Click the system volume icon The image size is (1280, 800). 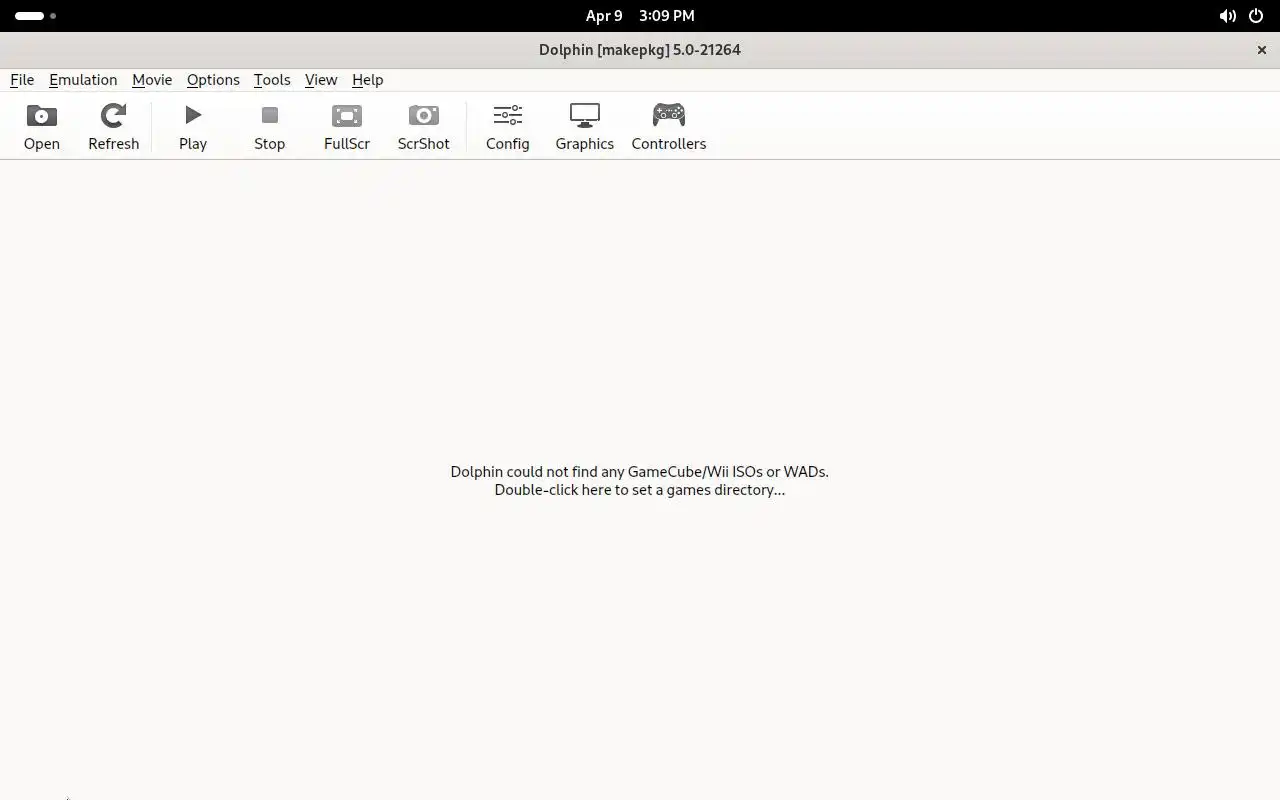1227,16
